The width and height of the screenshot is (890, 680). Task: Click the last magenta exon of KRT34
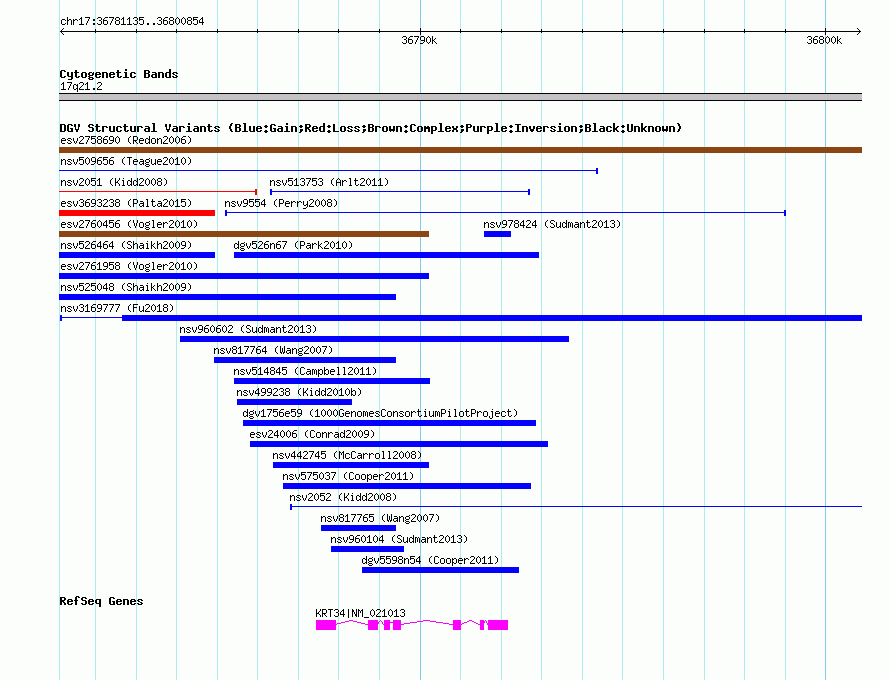tap(498, 625)
